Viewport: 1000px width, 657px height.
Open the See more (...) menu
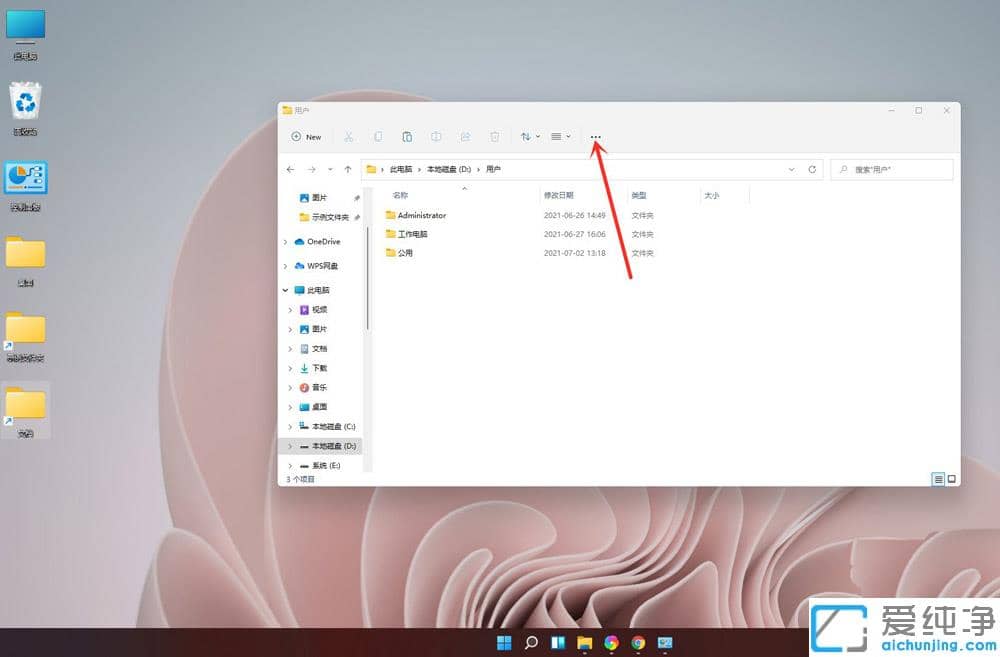click(596, 137)
